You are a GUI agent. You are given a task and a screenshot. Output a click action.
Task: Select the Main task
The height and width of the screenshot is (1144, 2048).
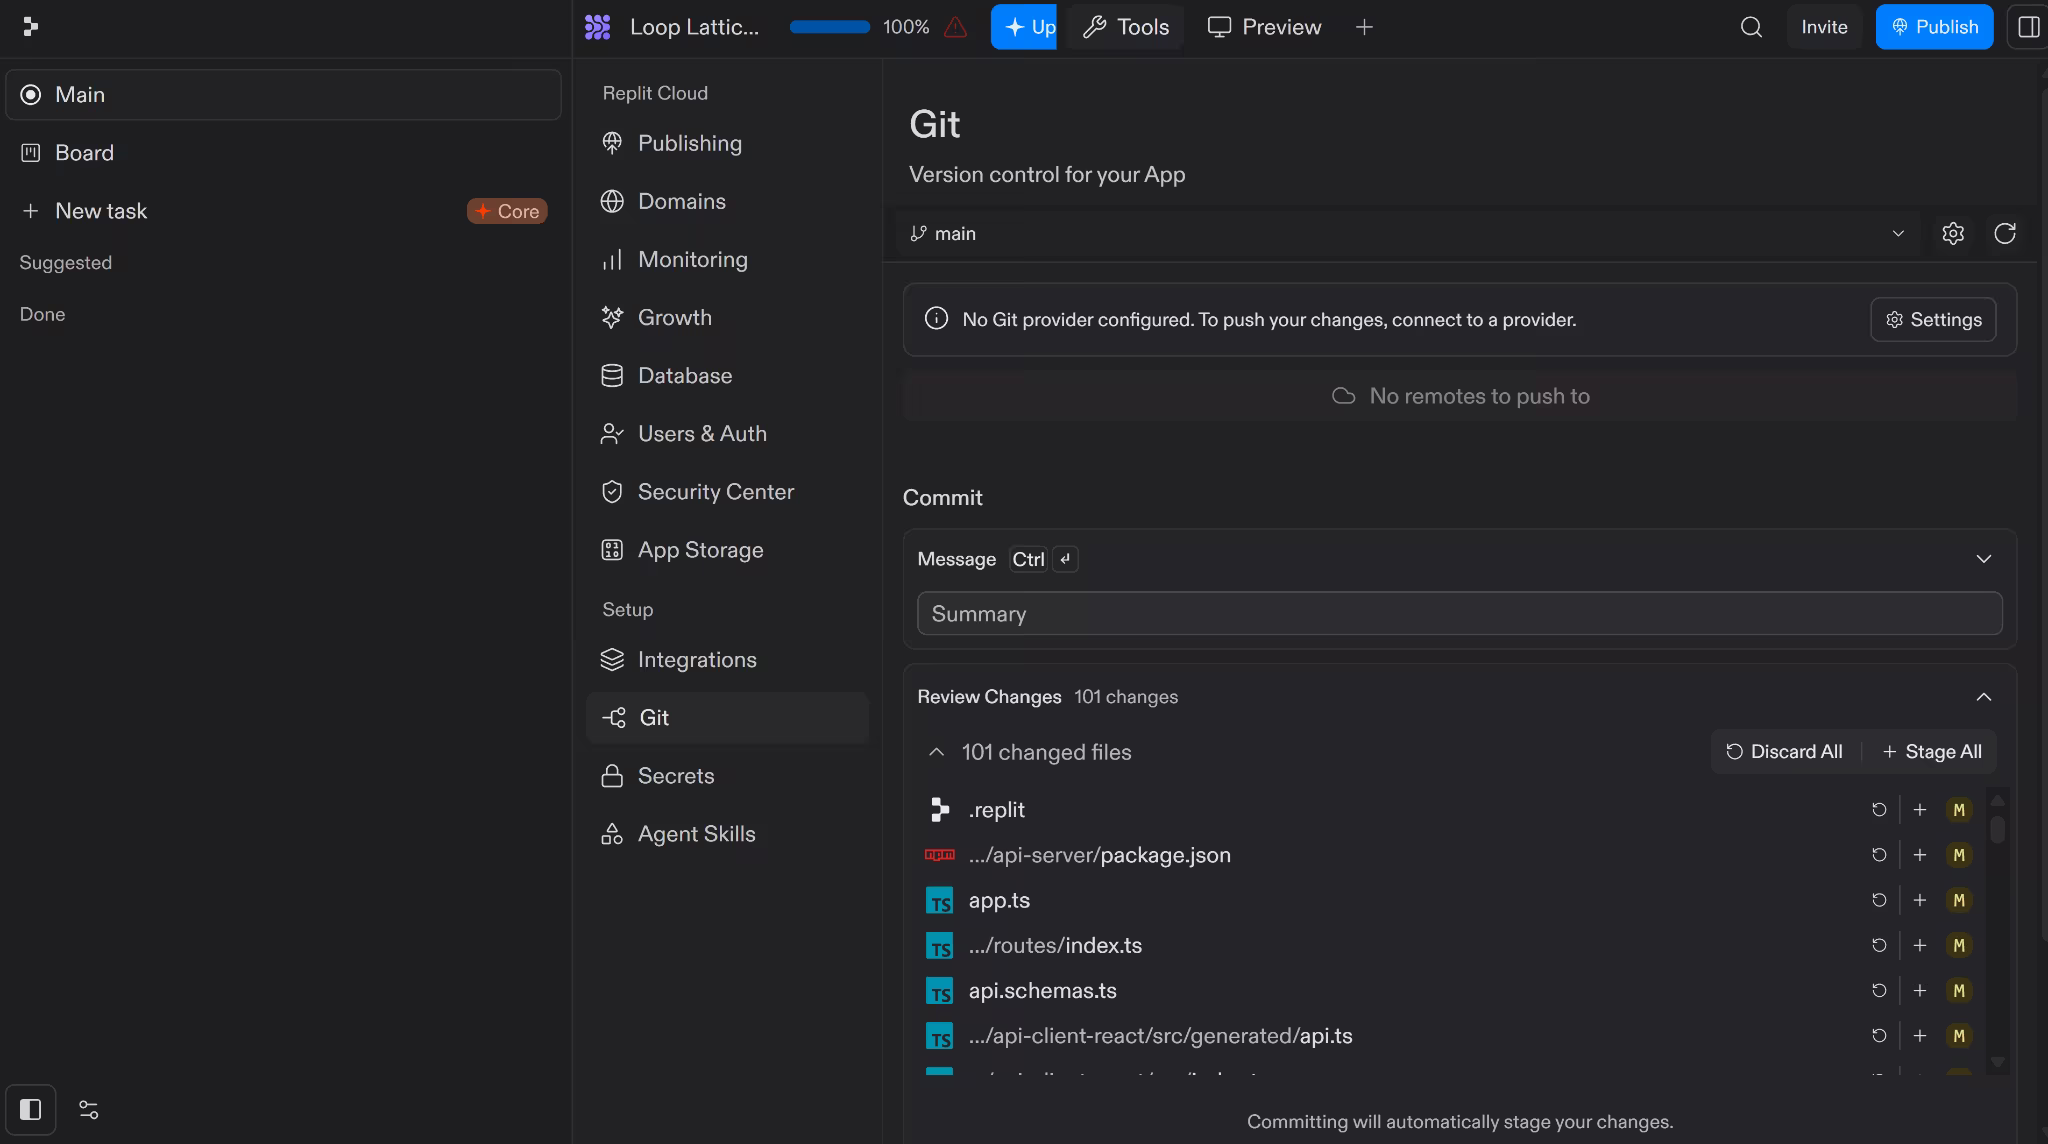point(283,95)
